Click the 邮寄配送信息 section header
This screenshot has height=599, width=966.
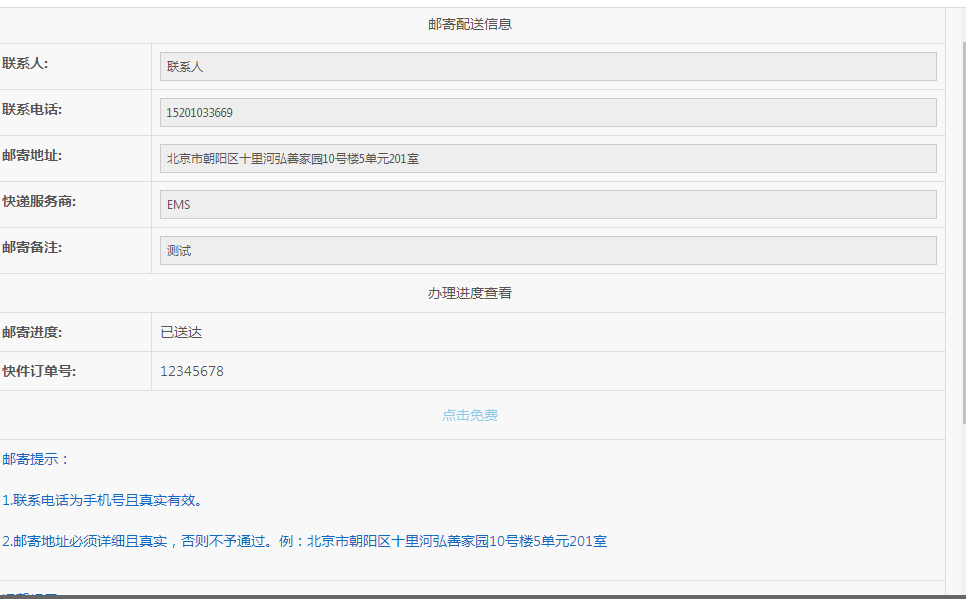470,24
